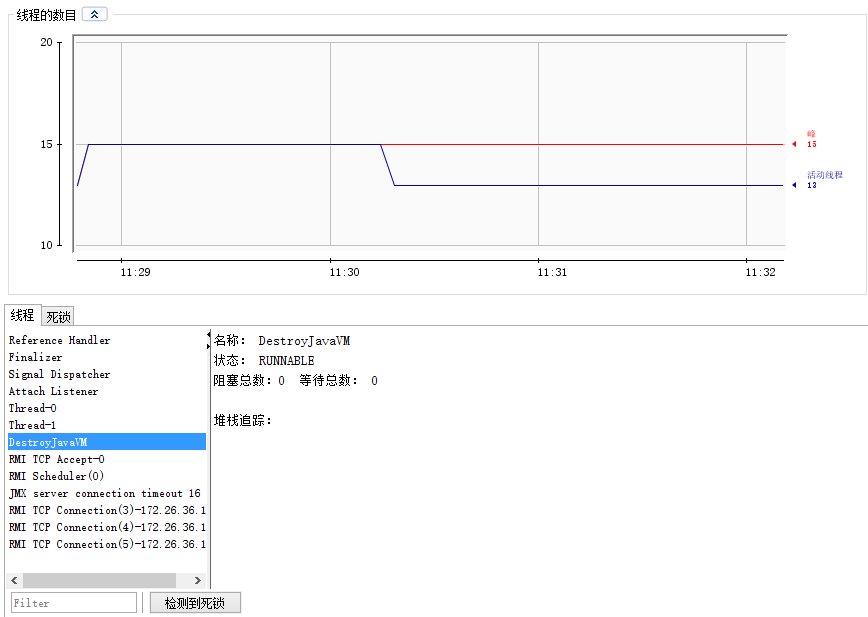
Task: Click the 检测到死锁 button
Action: click(195, 602)
